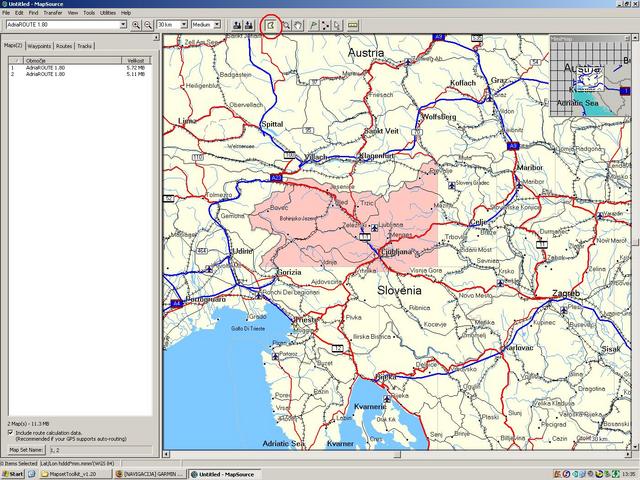Open the NAVIGACIJA GARMIN taskbar window
This screenshot has height=480, width=640.
point(150,474)
